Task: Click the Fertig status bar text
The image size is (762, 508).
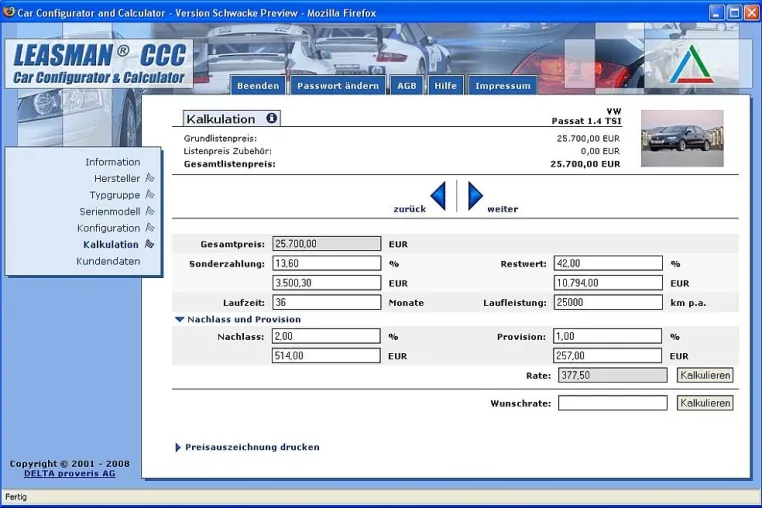Action: pos(16,497)
